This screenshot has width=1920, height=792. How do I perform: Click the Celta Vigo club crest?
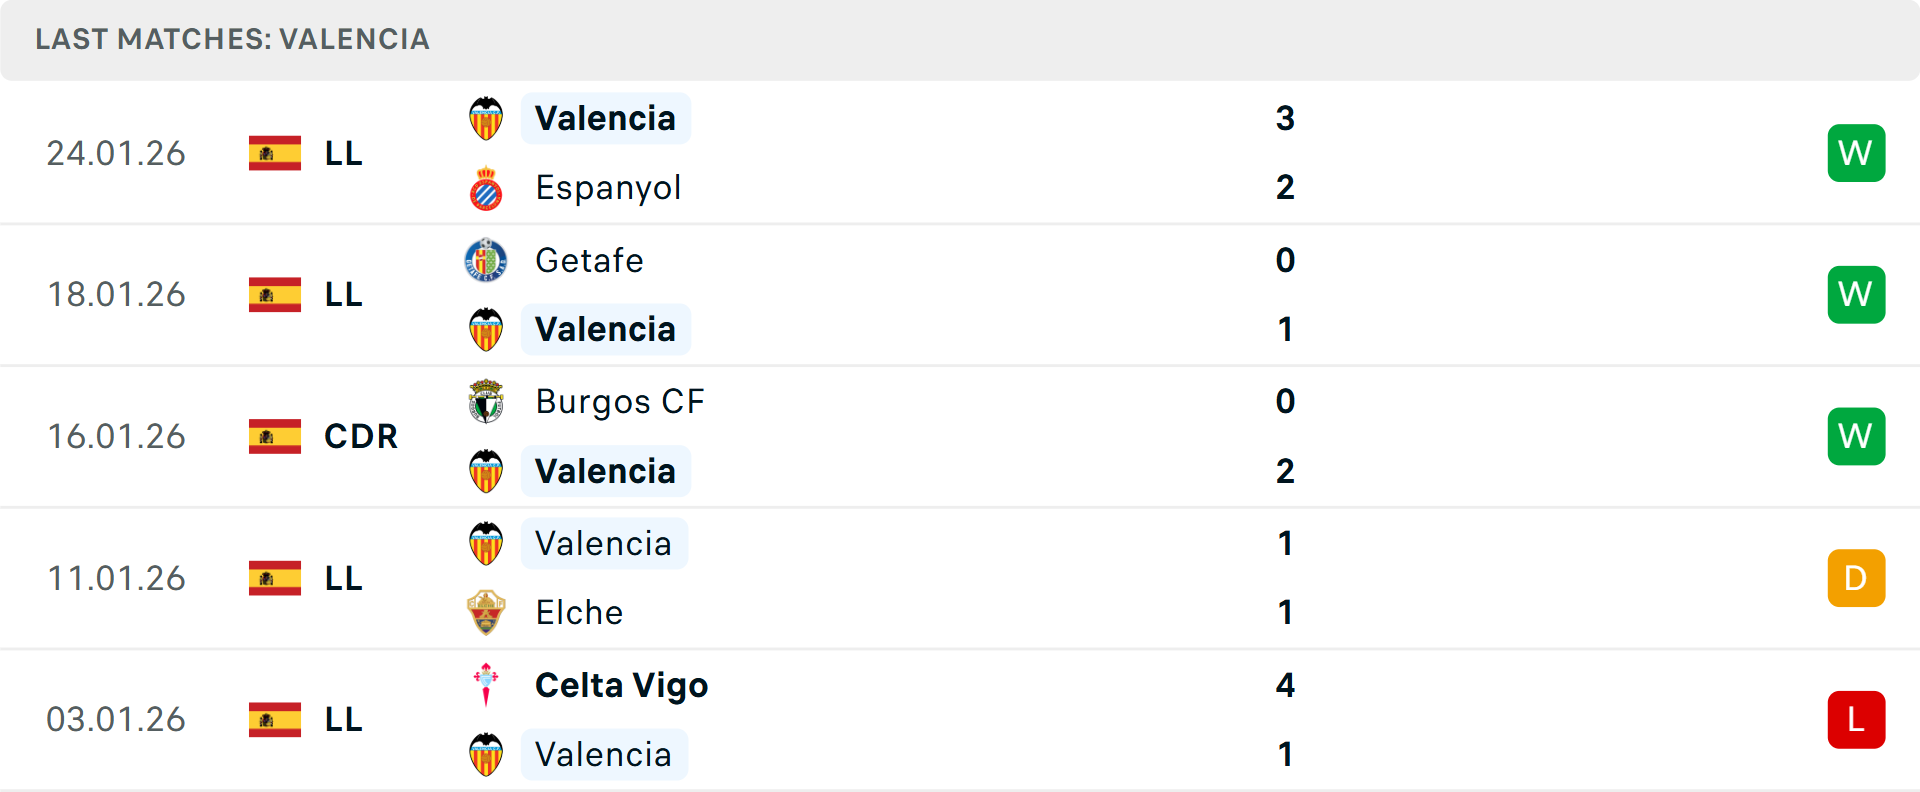coord(486,685)
